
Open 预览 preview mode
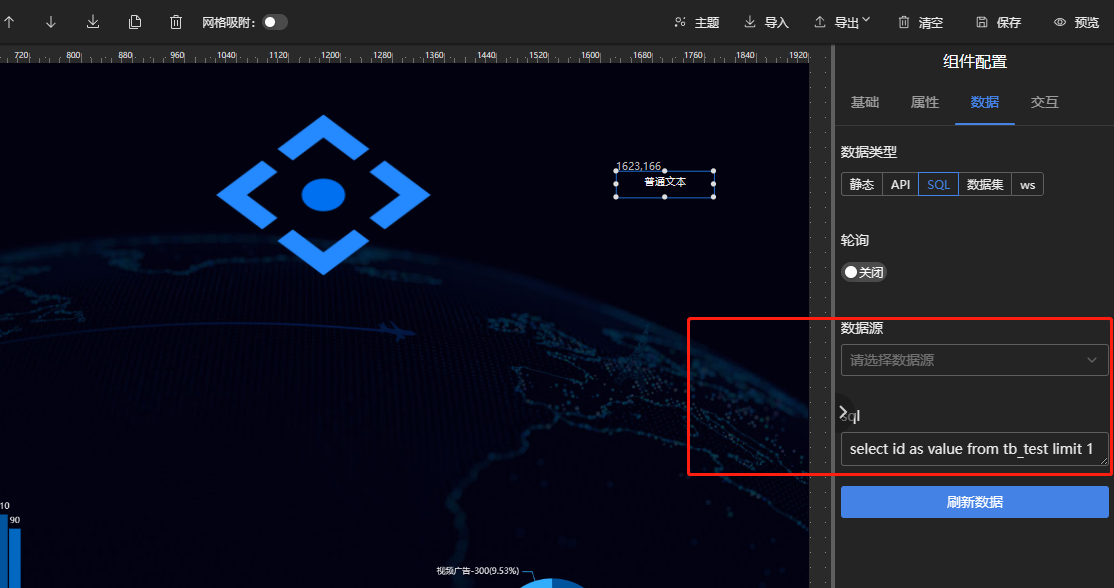tap(1076, 22)
